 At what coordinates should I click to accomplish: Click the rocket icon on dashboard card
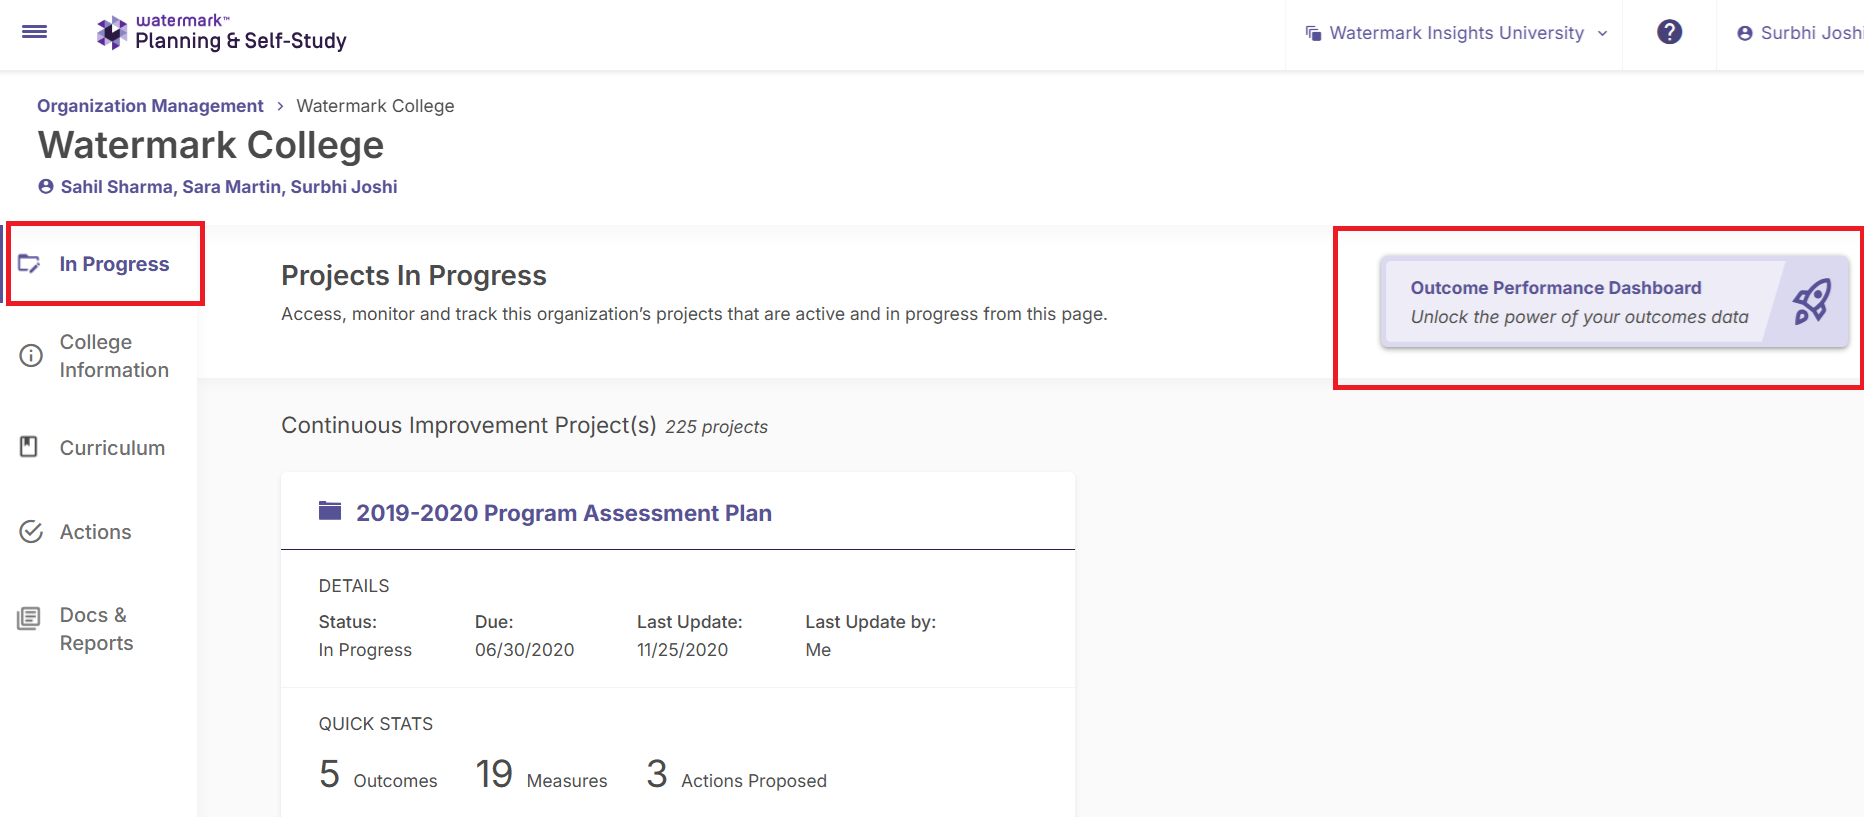(1811, 301)
